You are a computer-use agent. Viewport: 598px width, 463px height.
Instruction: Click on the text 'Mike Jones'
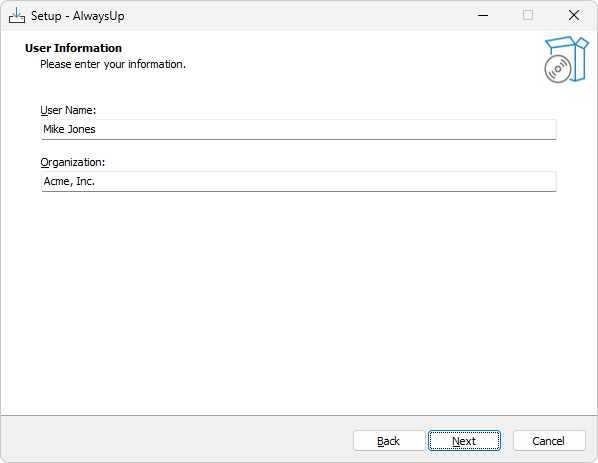(69, 129)
